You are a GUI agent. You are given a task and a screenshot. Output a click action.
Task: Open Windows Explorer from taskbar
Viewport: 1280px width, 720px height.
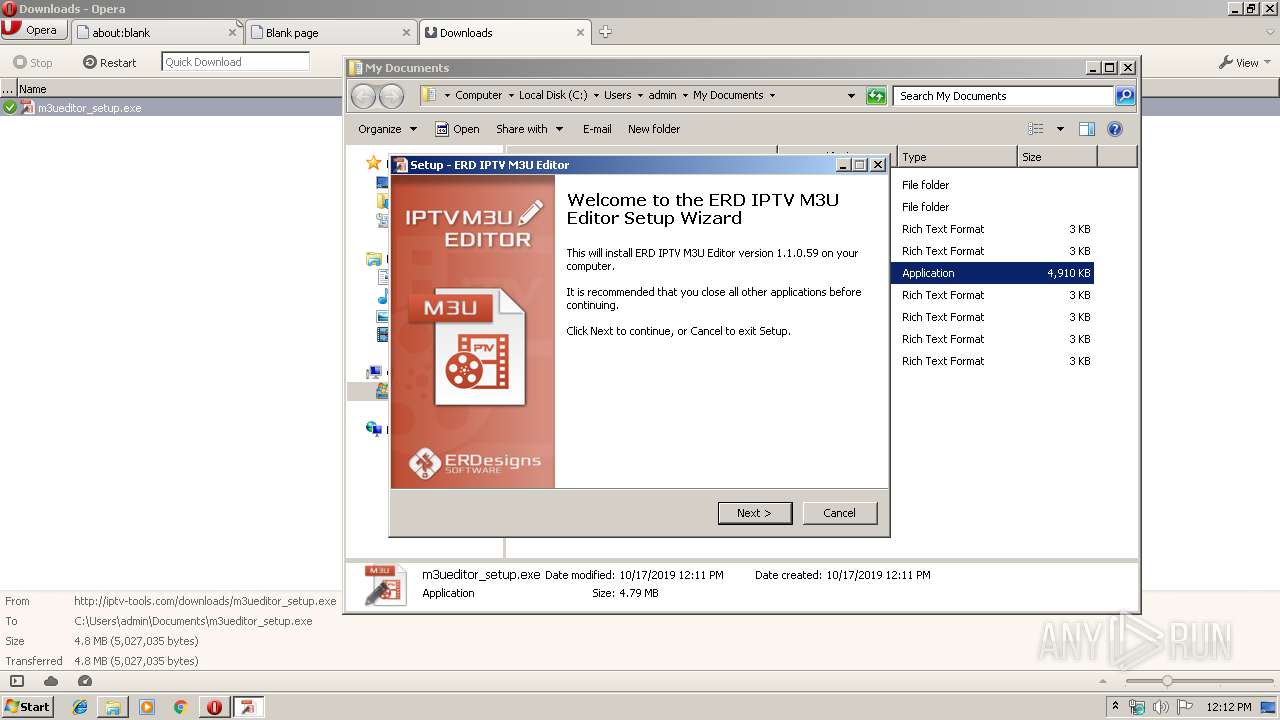coord(113,707)
